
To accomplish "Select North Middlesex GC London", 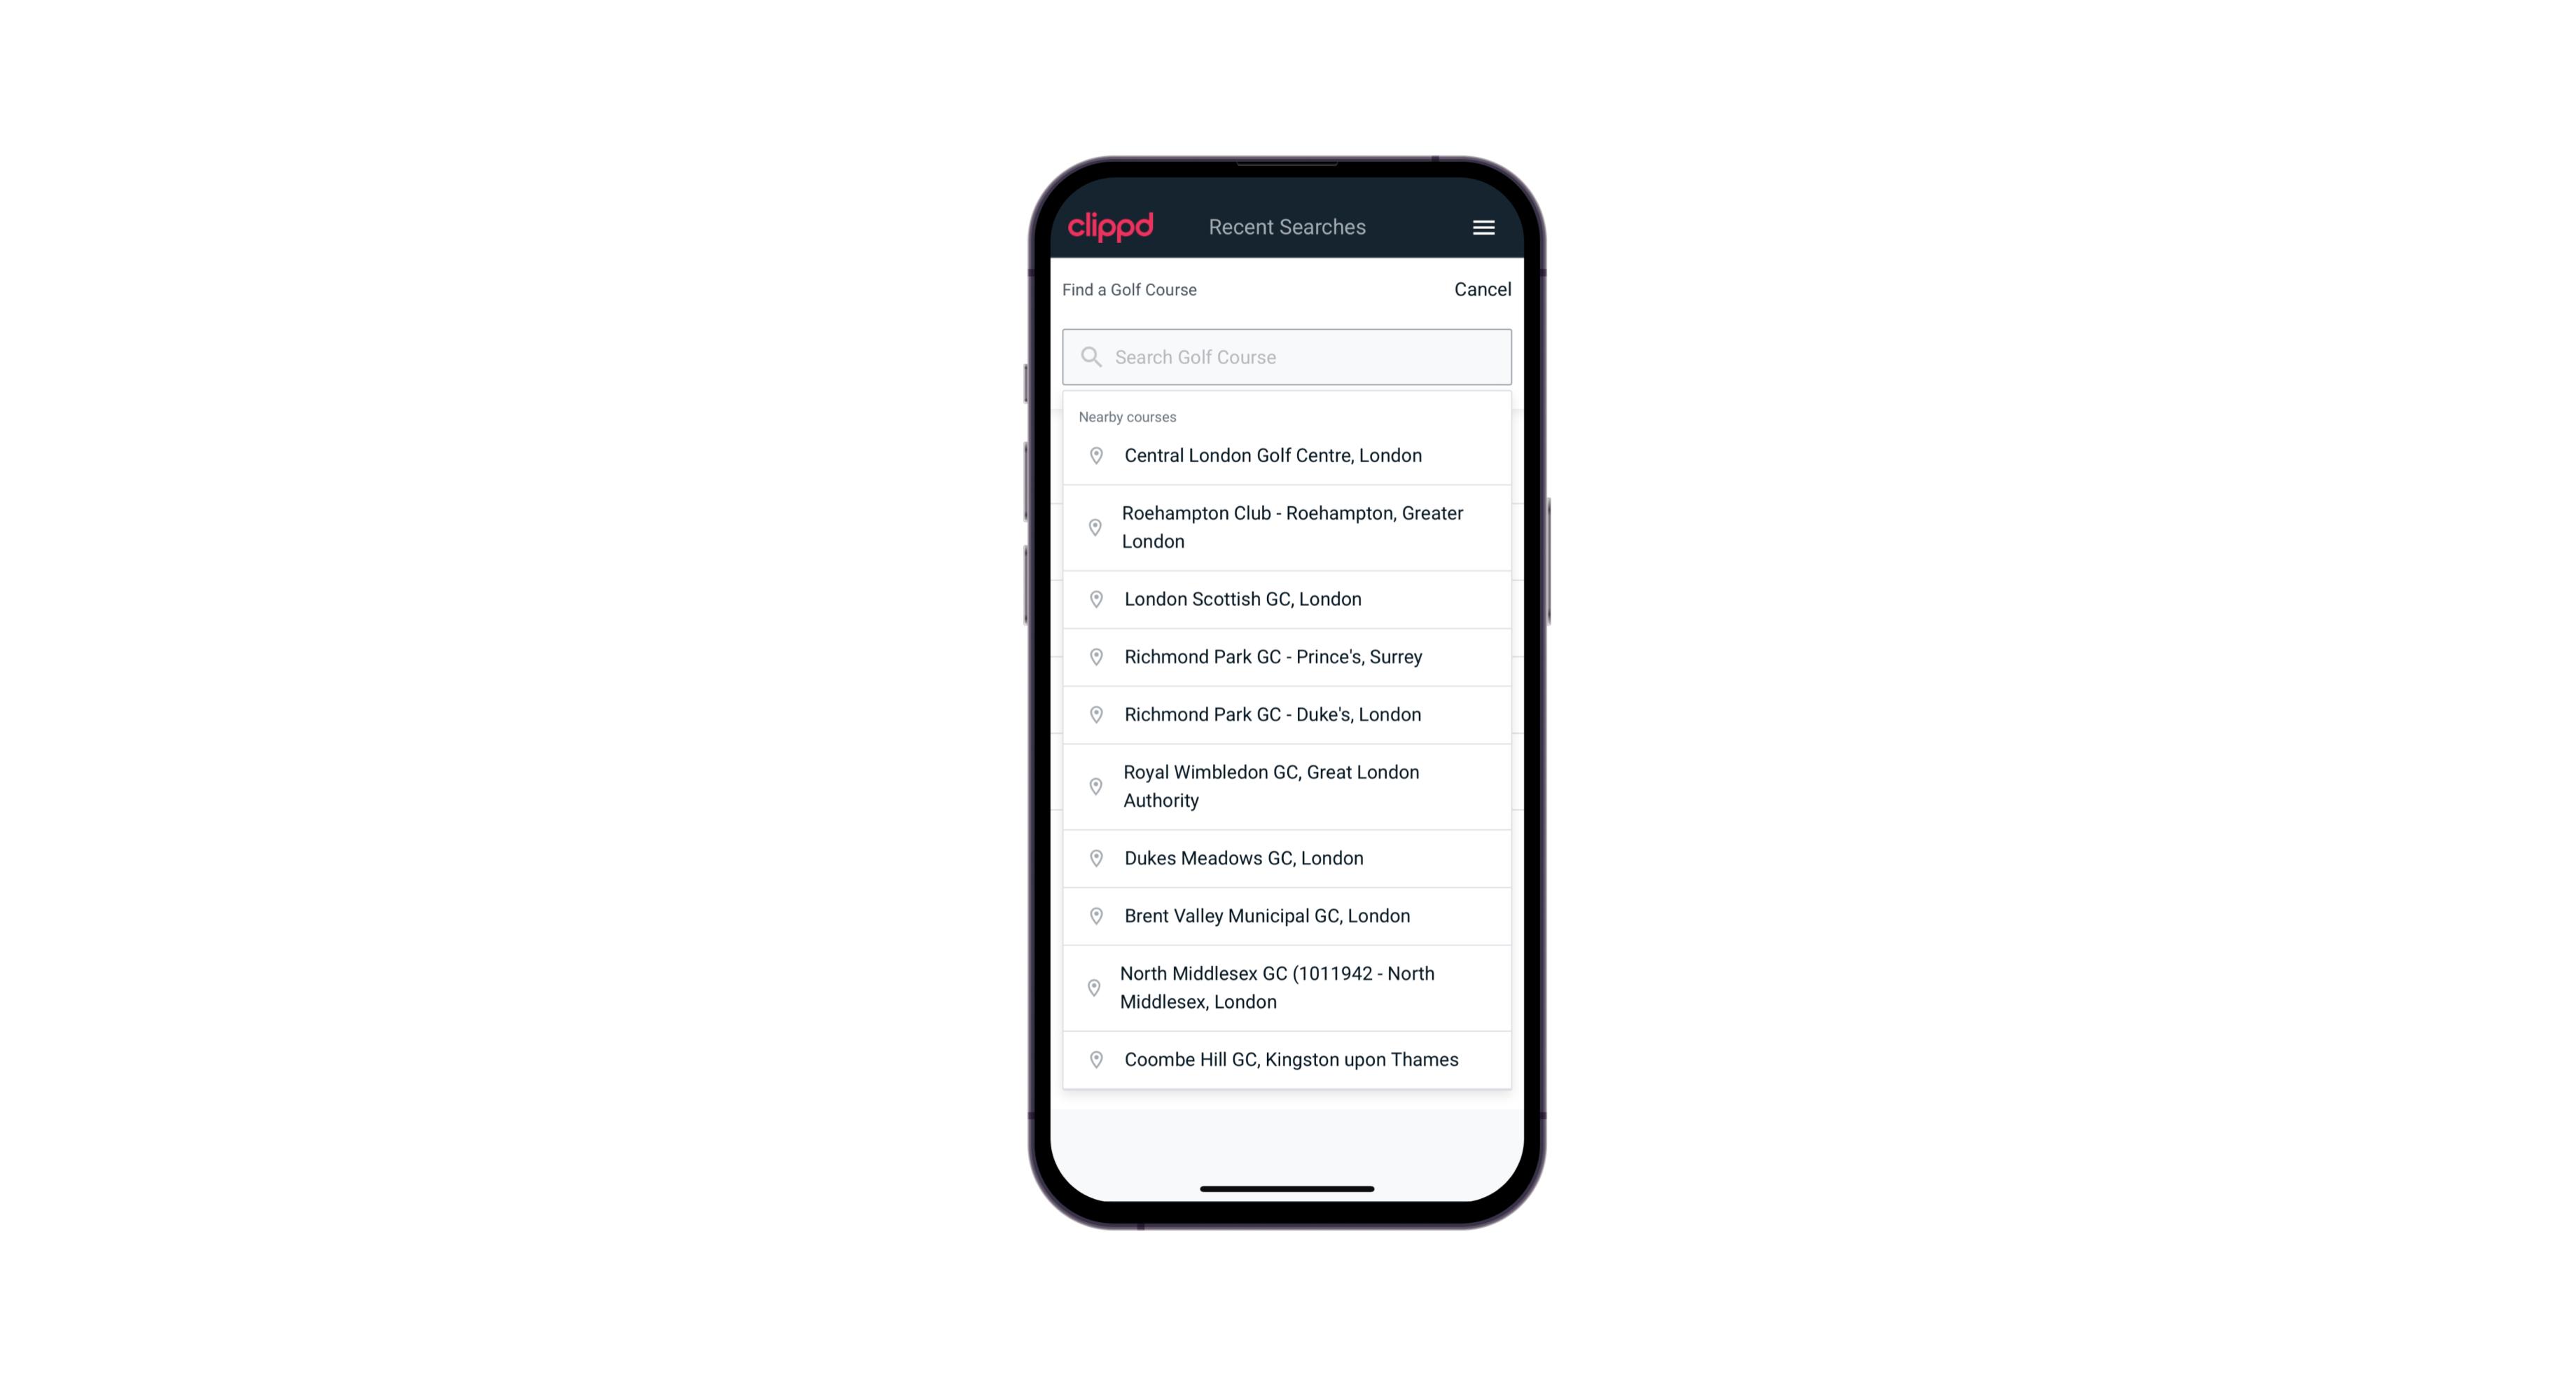I will (1287, 987).
